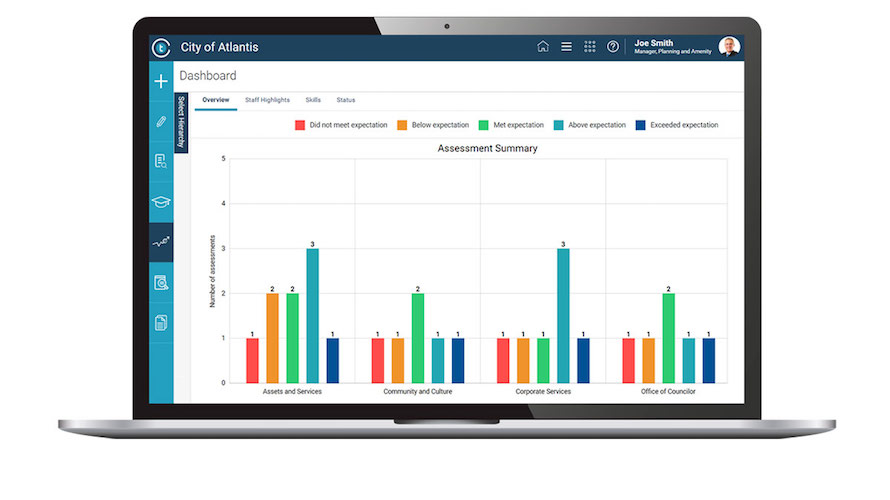Click the City of Atlantis logo

pyautogui.click(x=161, y=47)
